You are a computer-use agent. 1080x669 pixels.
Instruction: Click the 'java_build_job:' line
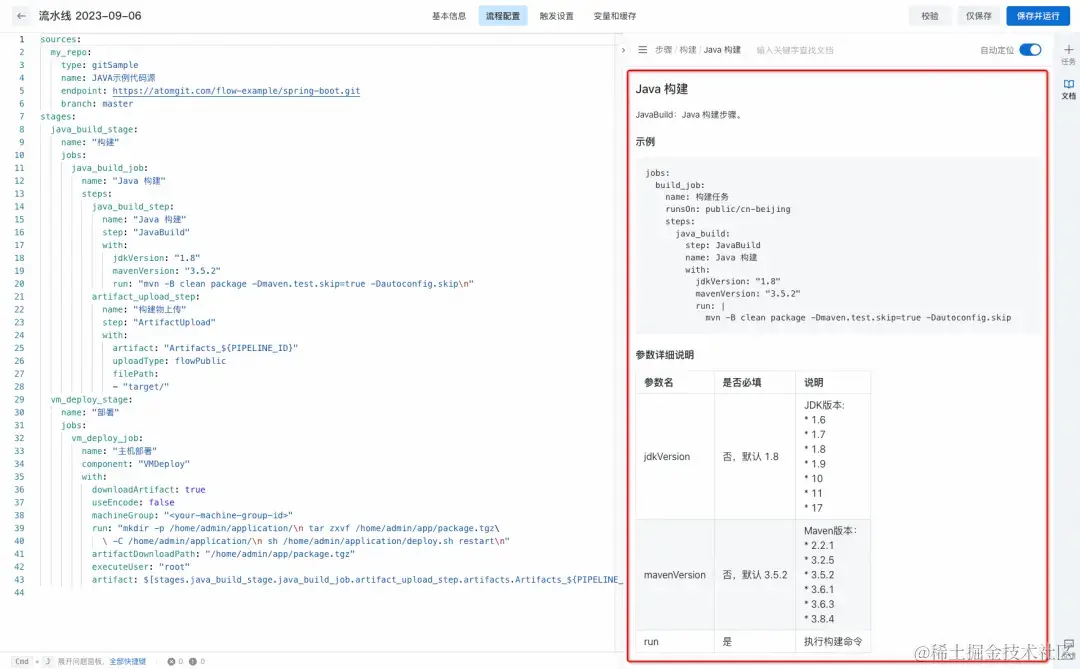click(110, 168)
